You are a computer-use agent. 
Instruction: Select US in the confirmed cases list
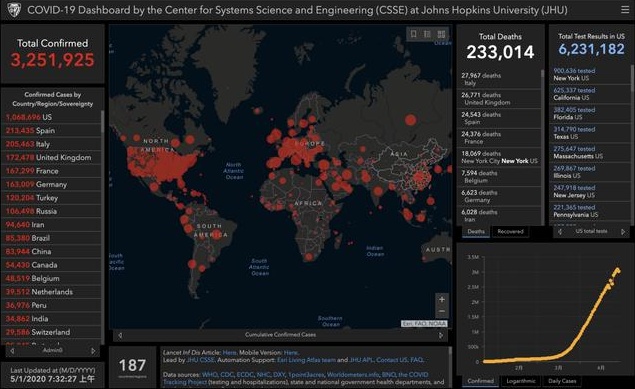click(51, 117)
